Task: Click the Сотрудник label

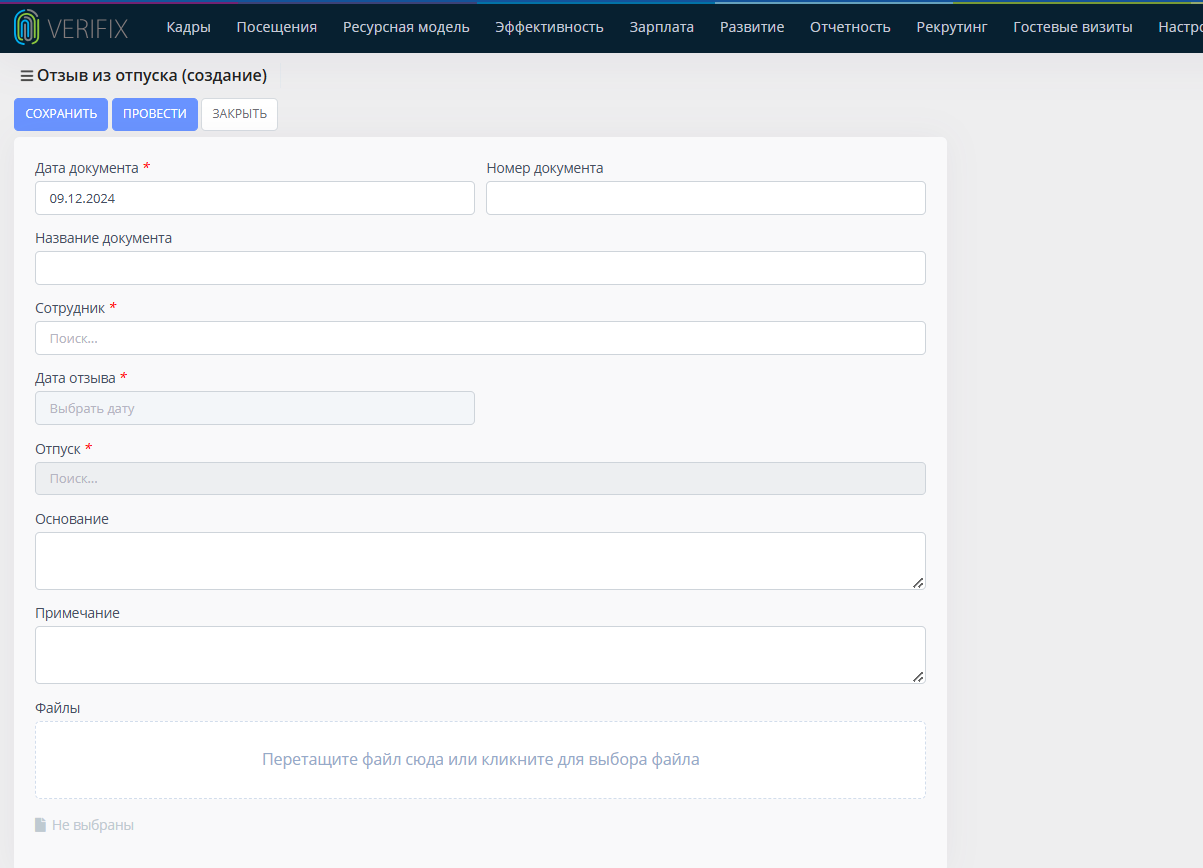Action: click(x=70, y=308)
